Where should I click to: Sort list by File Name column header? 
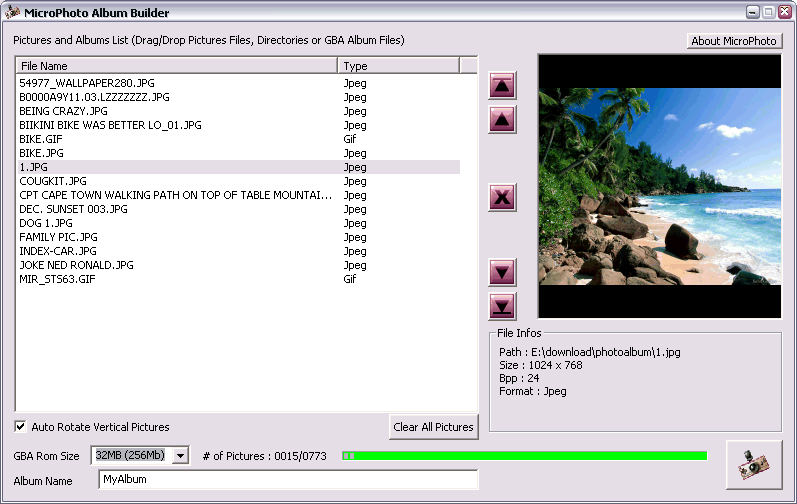click(177, 66)
